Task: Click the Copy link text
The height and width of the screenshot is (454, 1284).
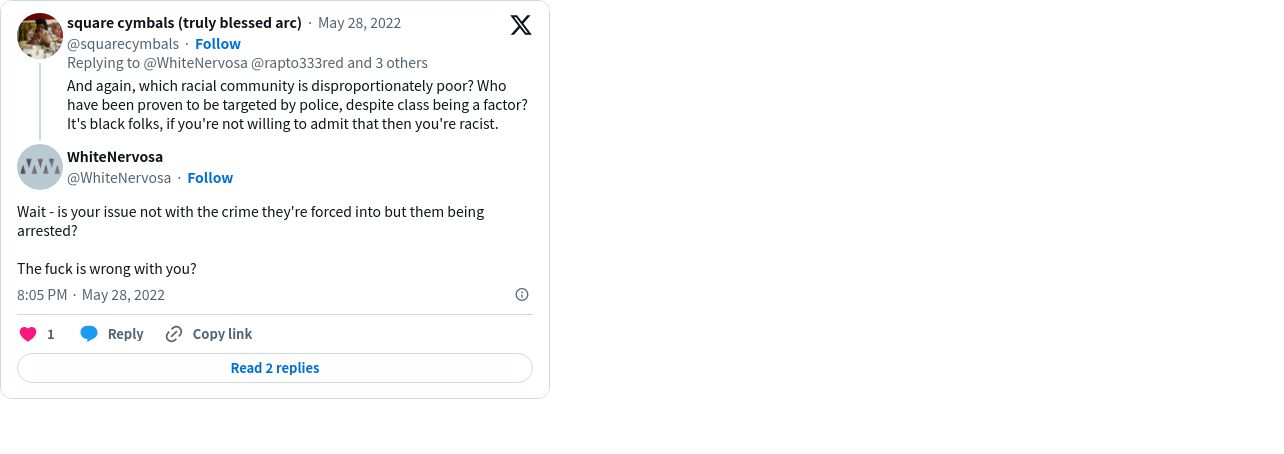Action: [x=222, y=334]
